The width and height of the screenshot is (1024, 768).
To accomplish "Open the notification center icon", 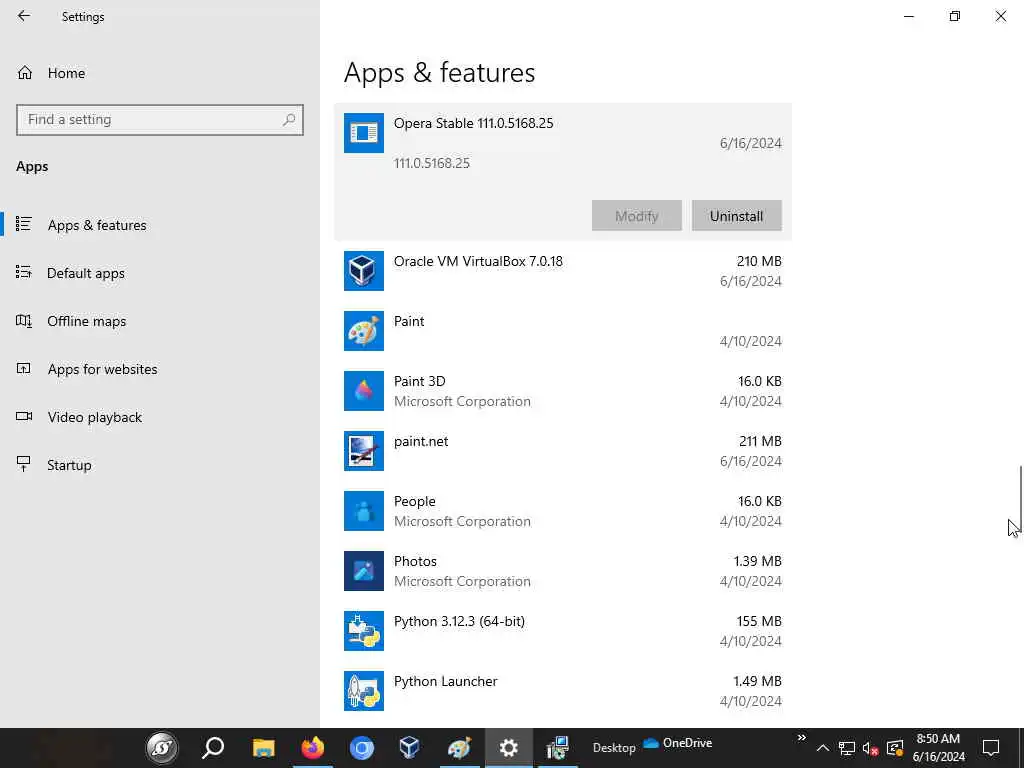I will 991,748.
